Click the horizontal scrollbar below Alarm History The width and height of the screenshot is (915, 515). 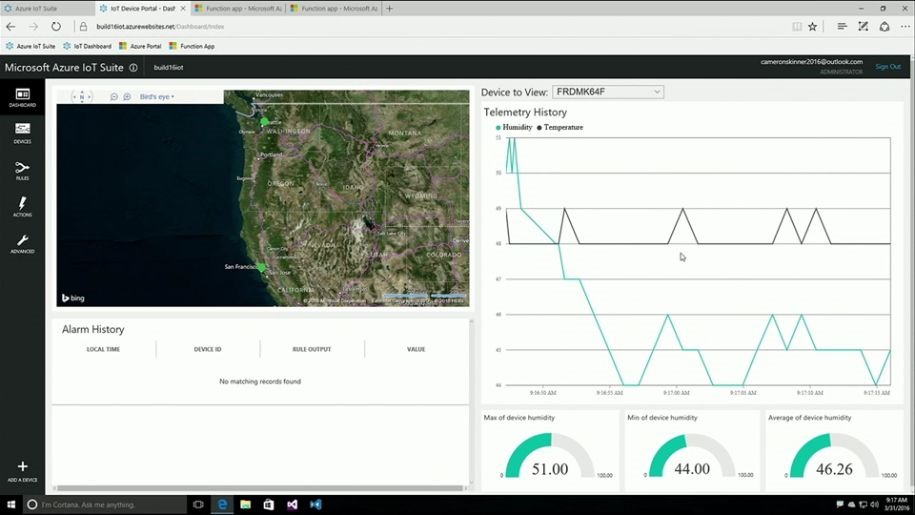click(x=260, y=488)
